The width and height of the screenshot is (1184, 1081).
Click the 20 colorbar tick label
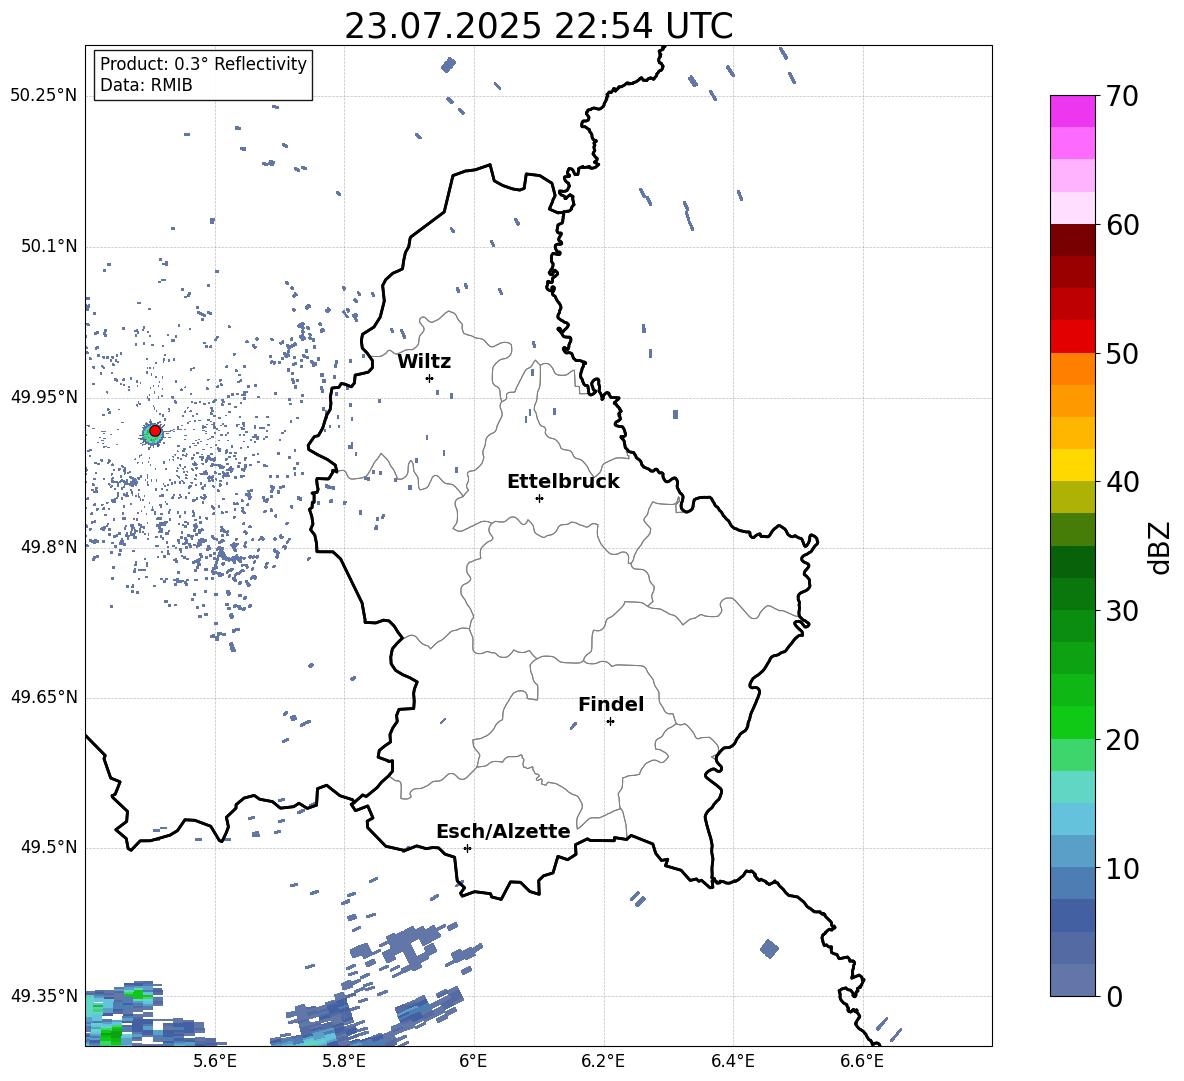[x=1122, y=740]
